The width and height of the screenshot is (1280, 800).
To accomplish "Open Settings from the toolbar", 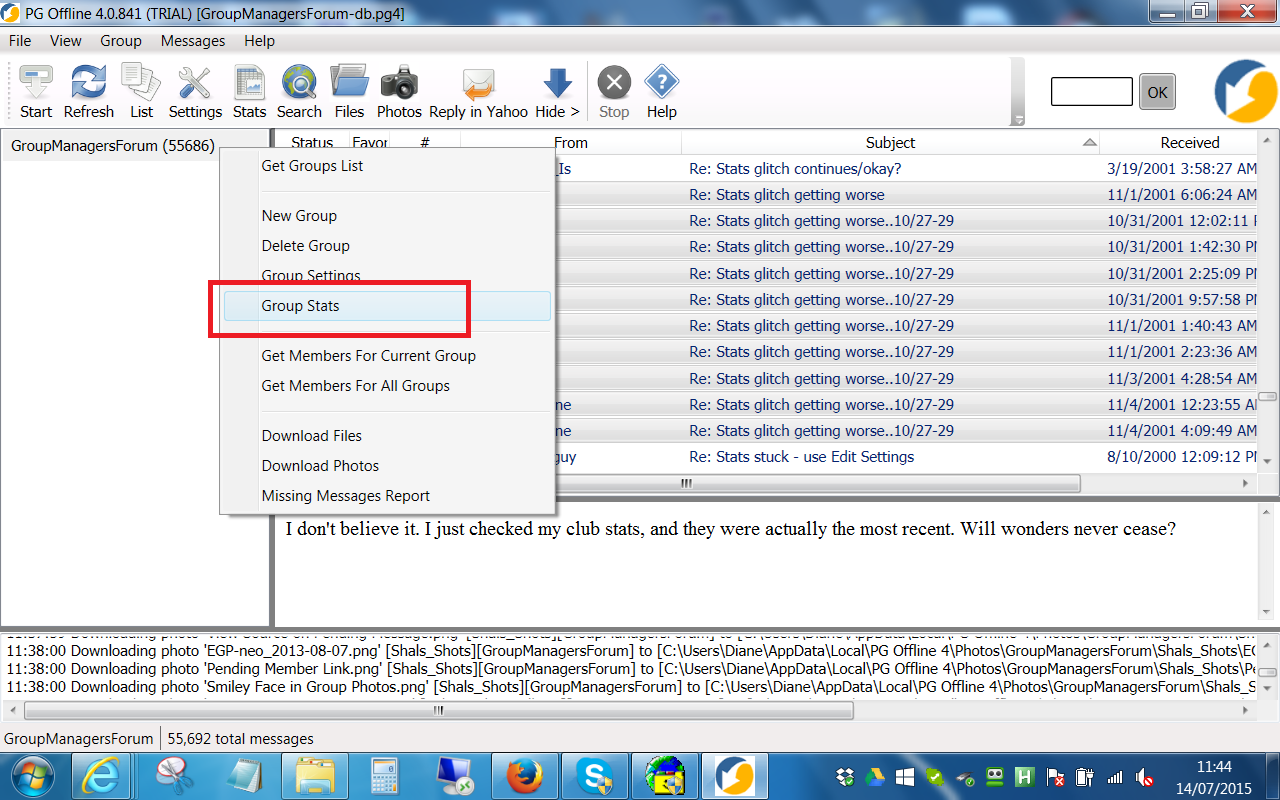I will click(x=195, y=92).
